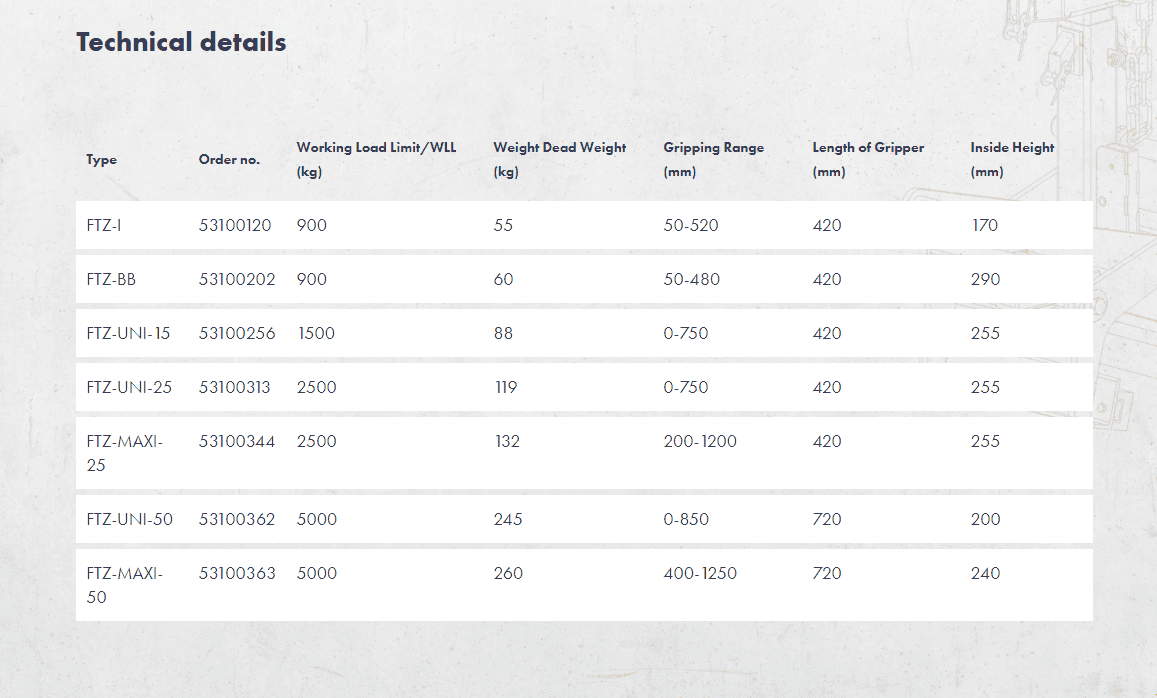Select the FTZ-UNI-25 type cell

click(129, 388)
